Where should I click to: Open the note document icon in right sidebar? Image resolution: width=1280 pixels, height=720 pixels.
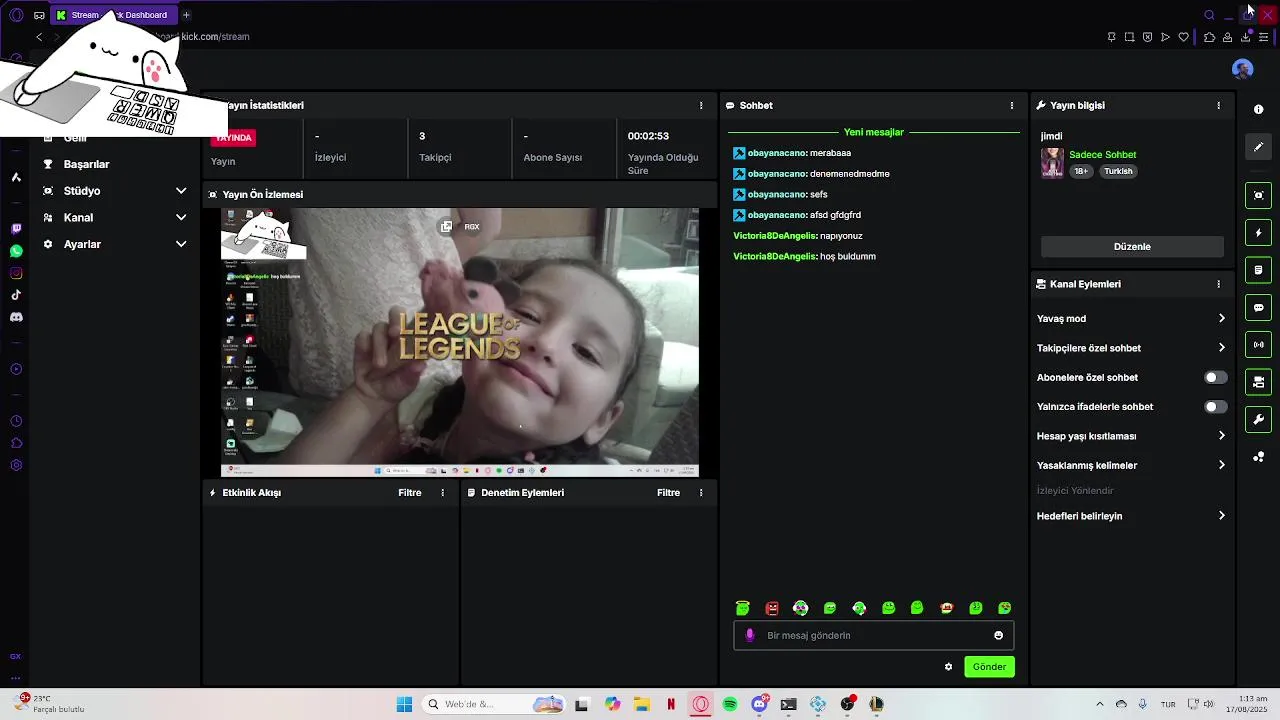(1258, 270)
